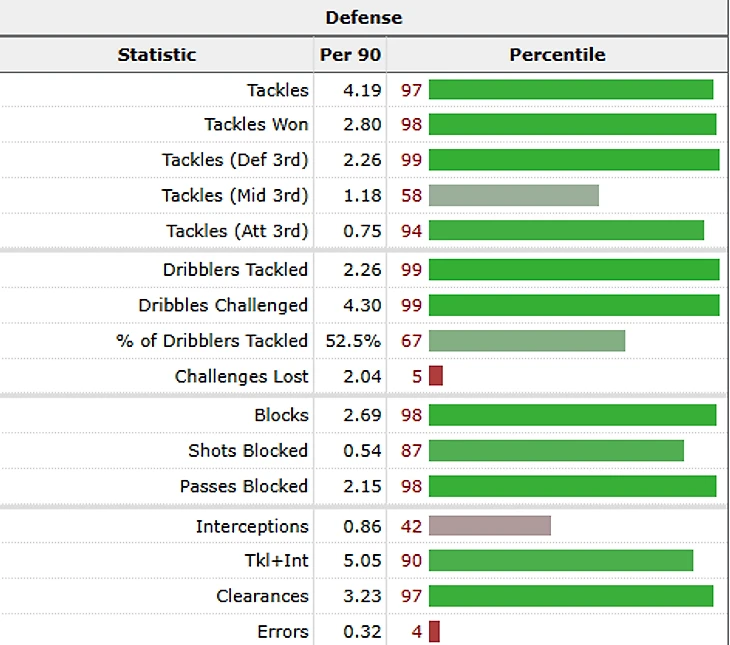Select the Tackles (Def 3rd) label

click(x=235, y=160)
